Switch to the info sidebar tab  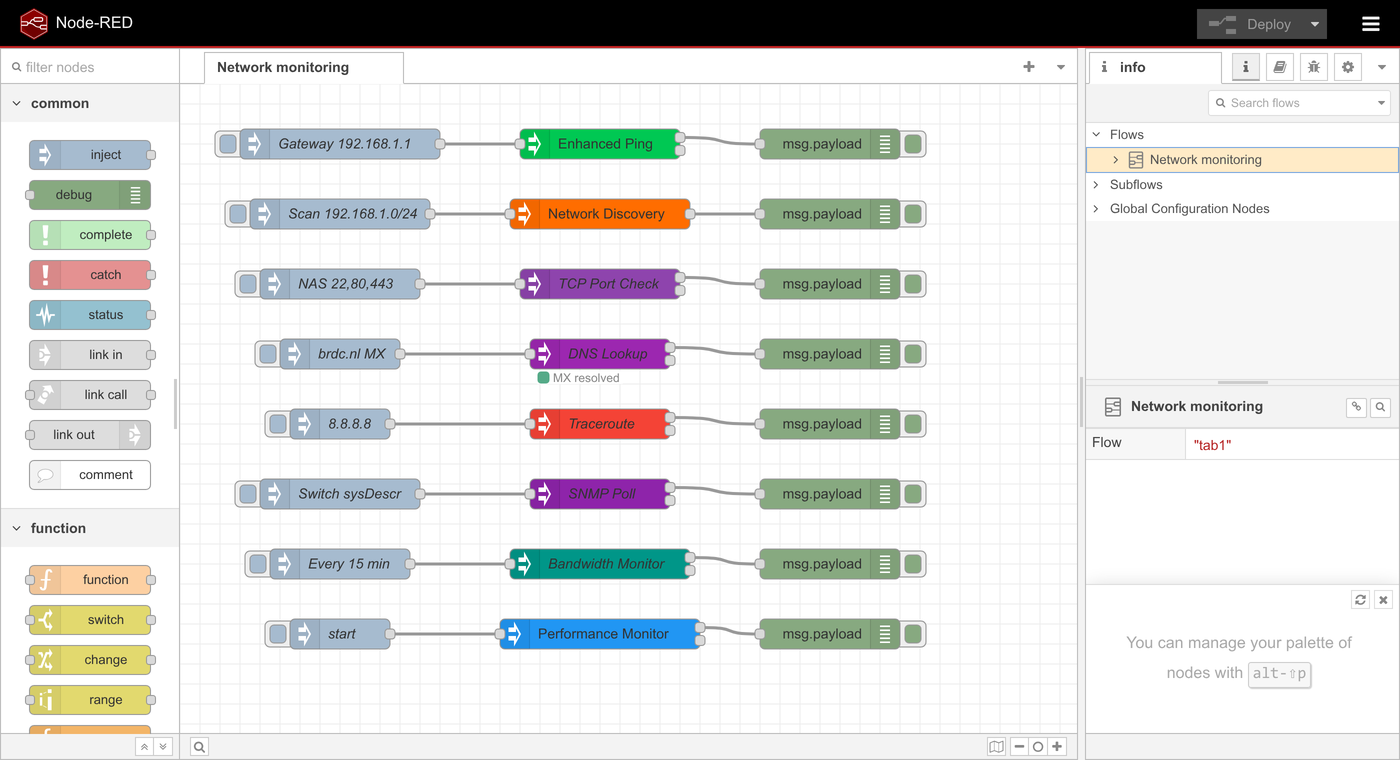(1155, 67)
